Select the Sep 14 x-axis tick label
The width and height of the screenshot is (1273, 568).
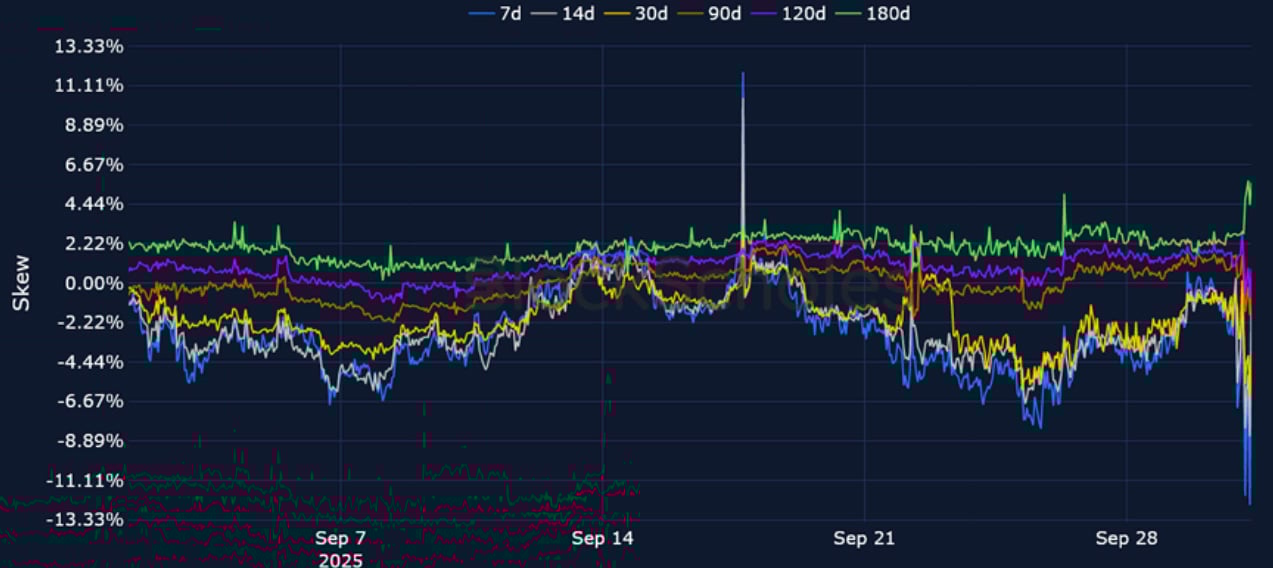tap(602, 539)
